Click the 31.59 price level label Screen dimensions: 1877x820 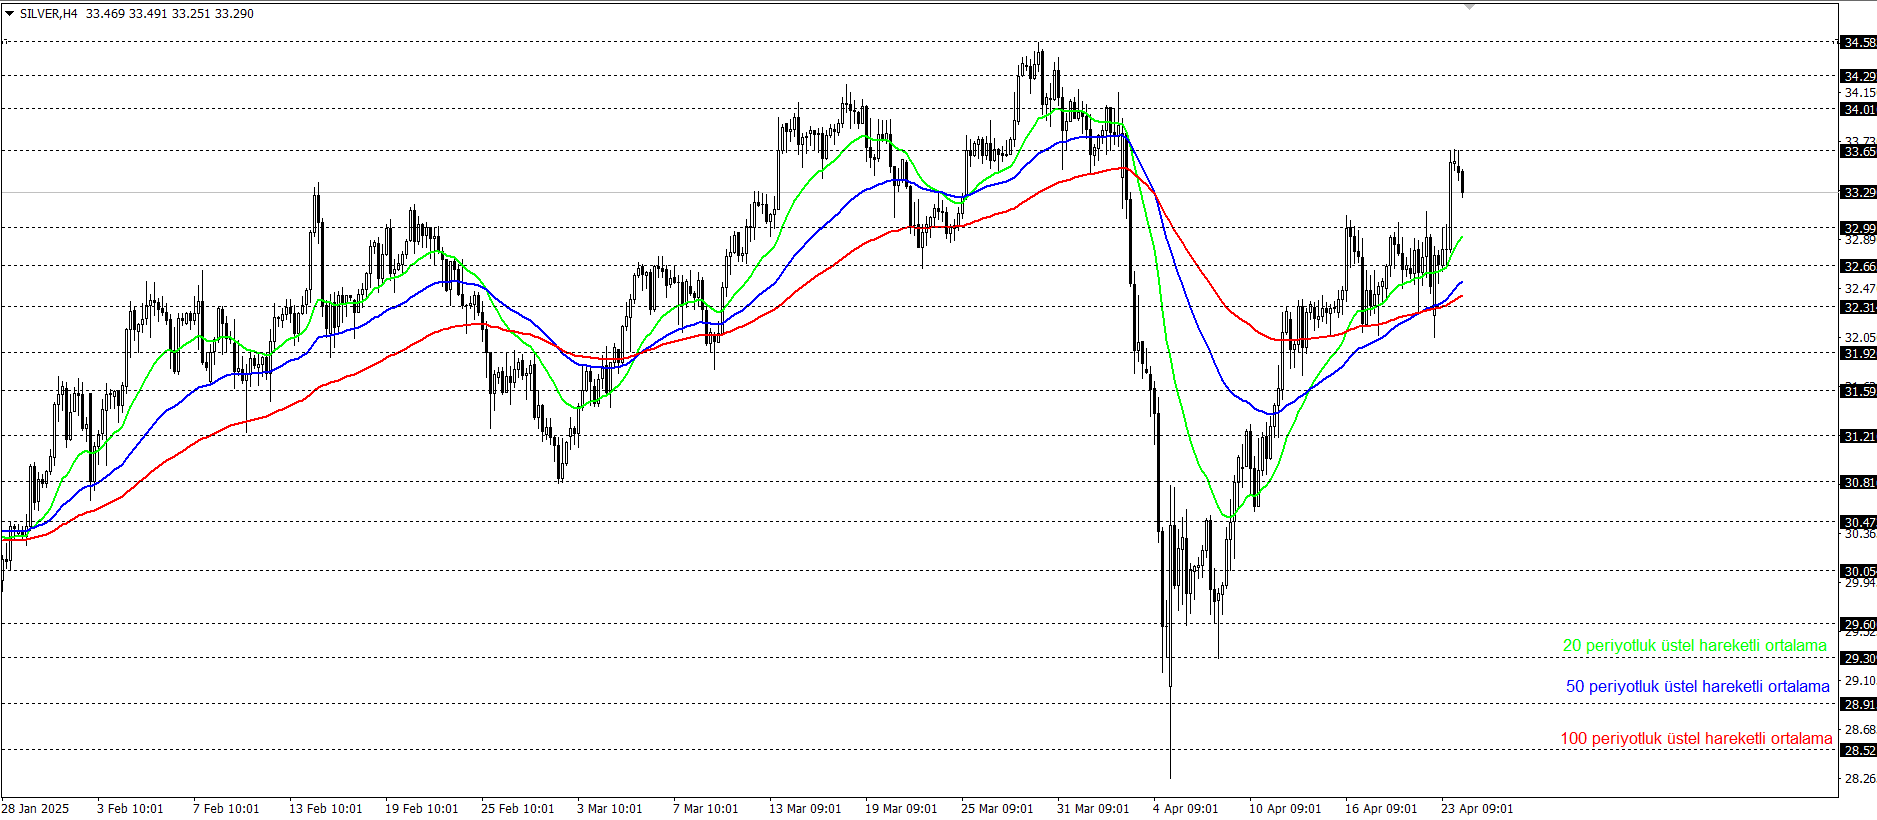(1859, 391)
